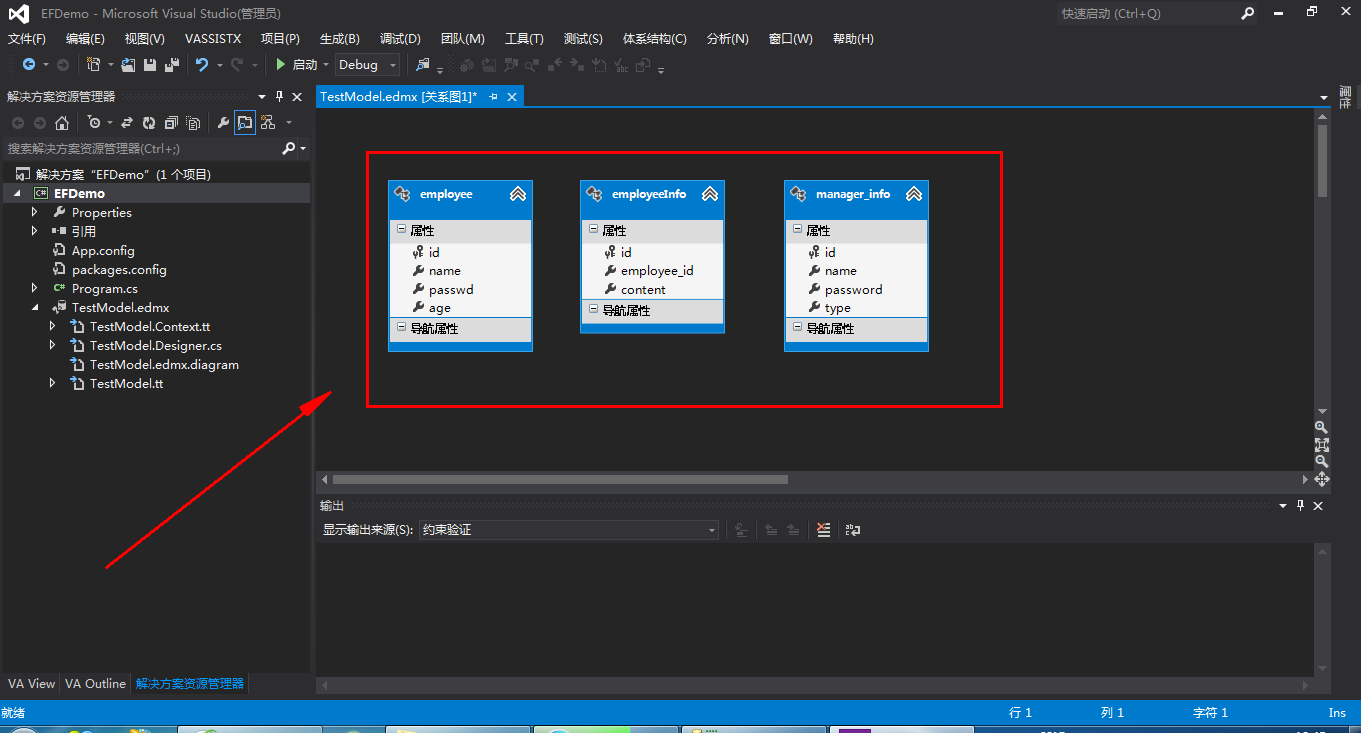
Task: Collapse the employee entity shape
Action: click(518, 194)
